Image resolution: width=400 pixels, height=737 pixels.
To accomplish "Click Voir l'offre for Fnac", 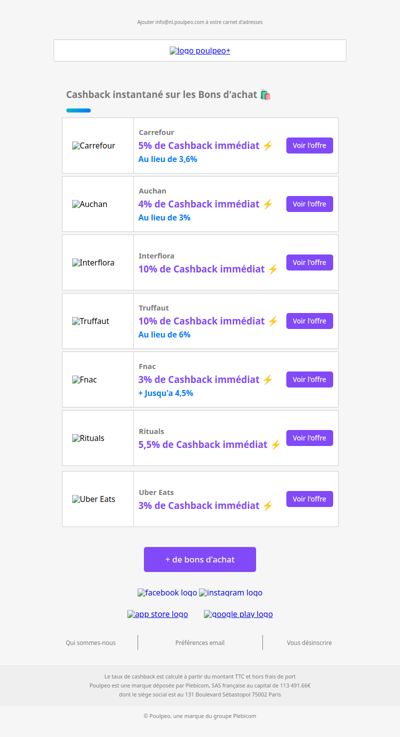I will point(309,379).
